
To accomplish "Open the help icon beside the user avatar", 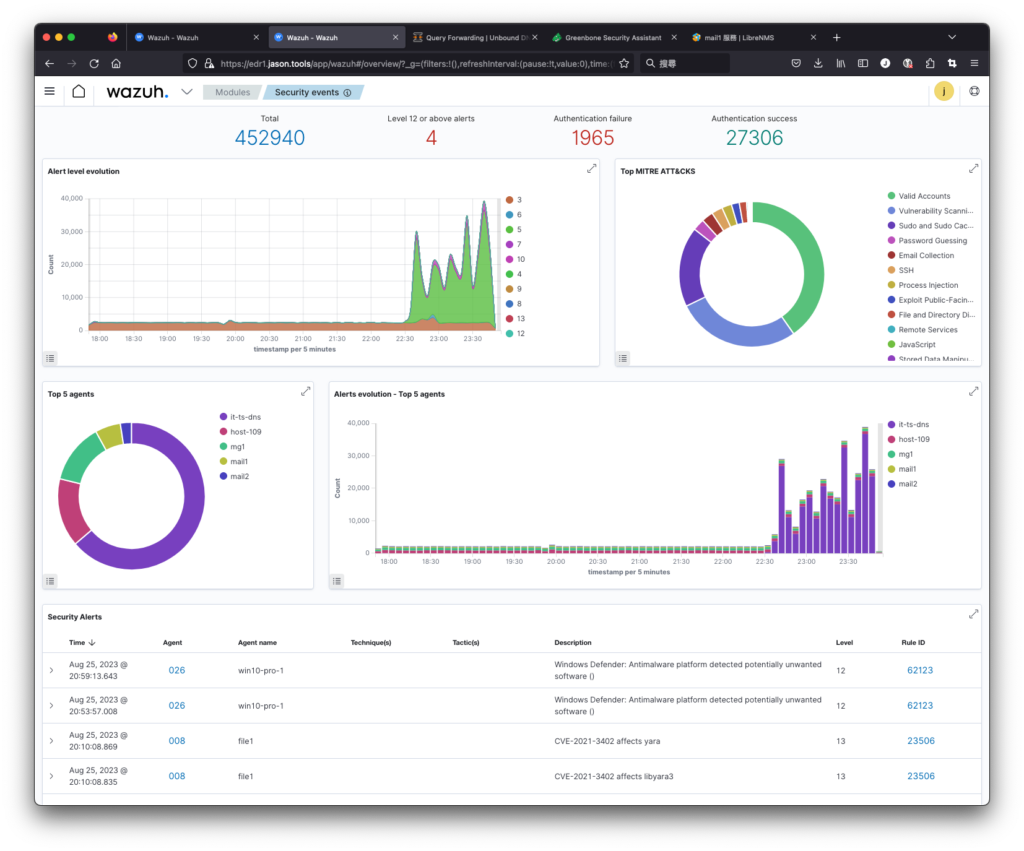I will [974, 91].
